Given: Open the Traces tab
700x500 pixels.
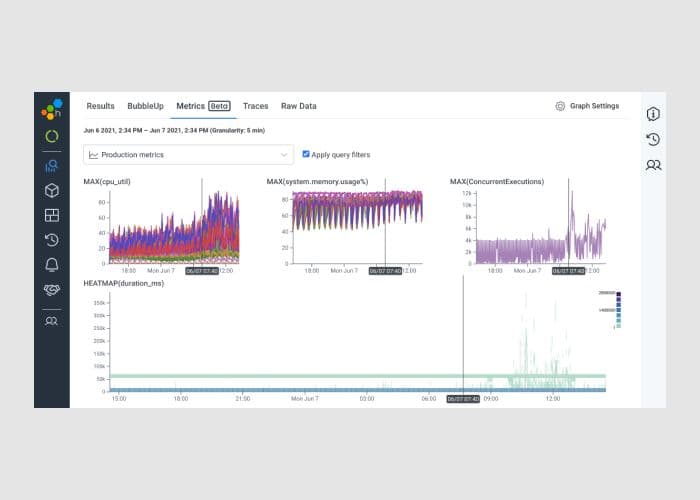Looking at the screenshot, I should click(x=255, y=106).
